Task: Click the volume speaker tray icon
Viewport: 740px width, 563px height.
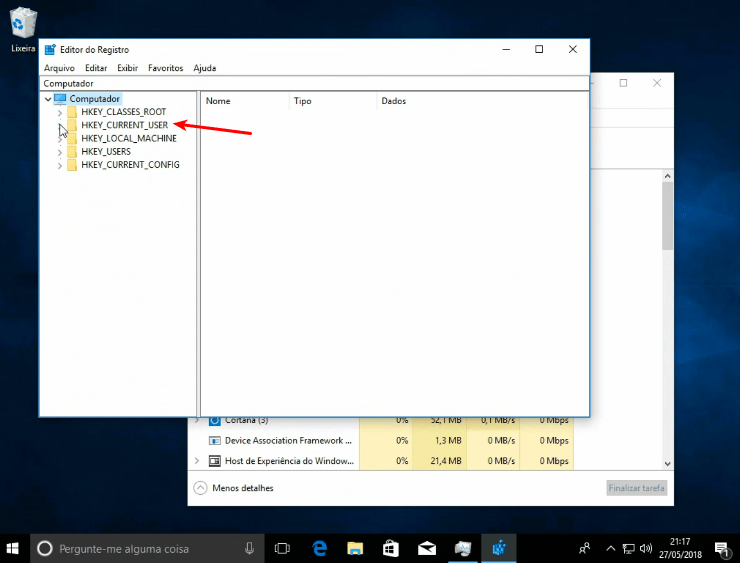Action: click(x=646, y=548)
